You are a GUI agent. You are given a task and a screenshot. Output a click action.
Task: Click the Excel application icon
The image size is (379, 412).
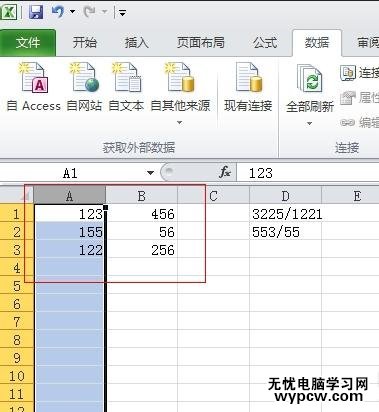click(x=8, y=12)
